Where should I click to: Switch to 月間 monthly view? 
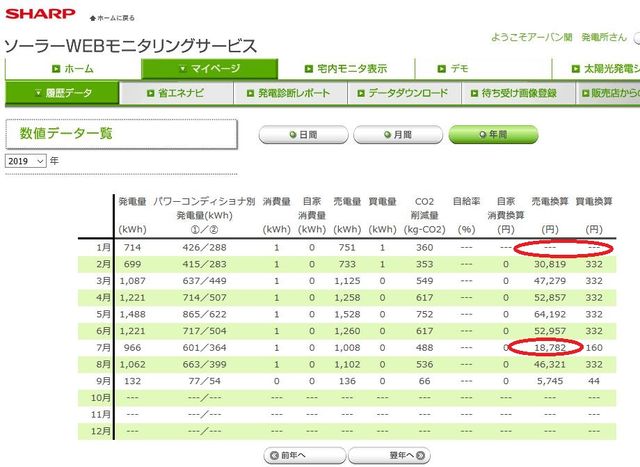tap(398, 135)
